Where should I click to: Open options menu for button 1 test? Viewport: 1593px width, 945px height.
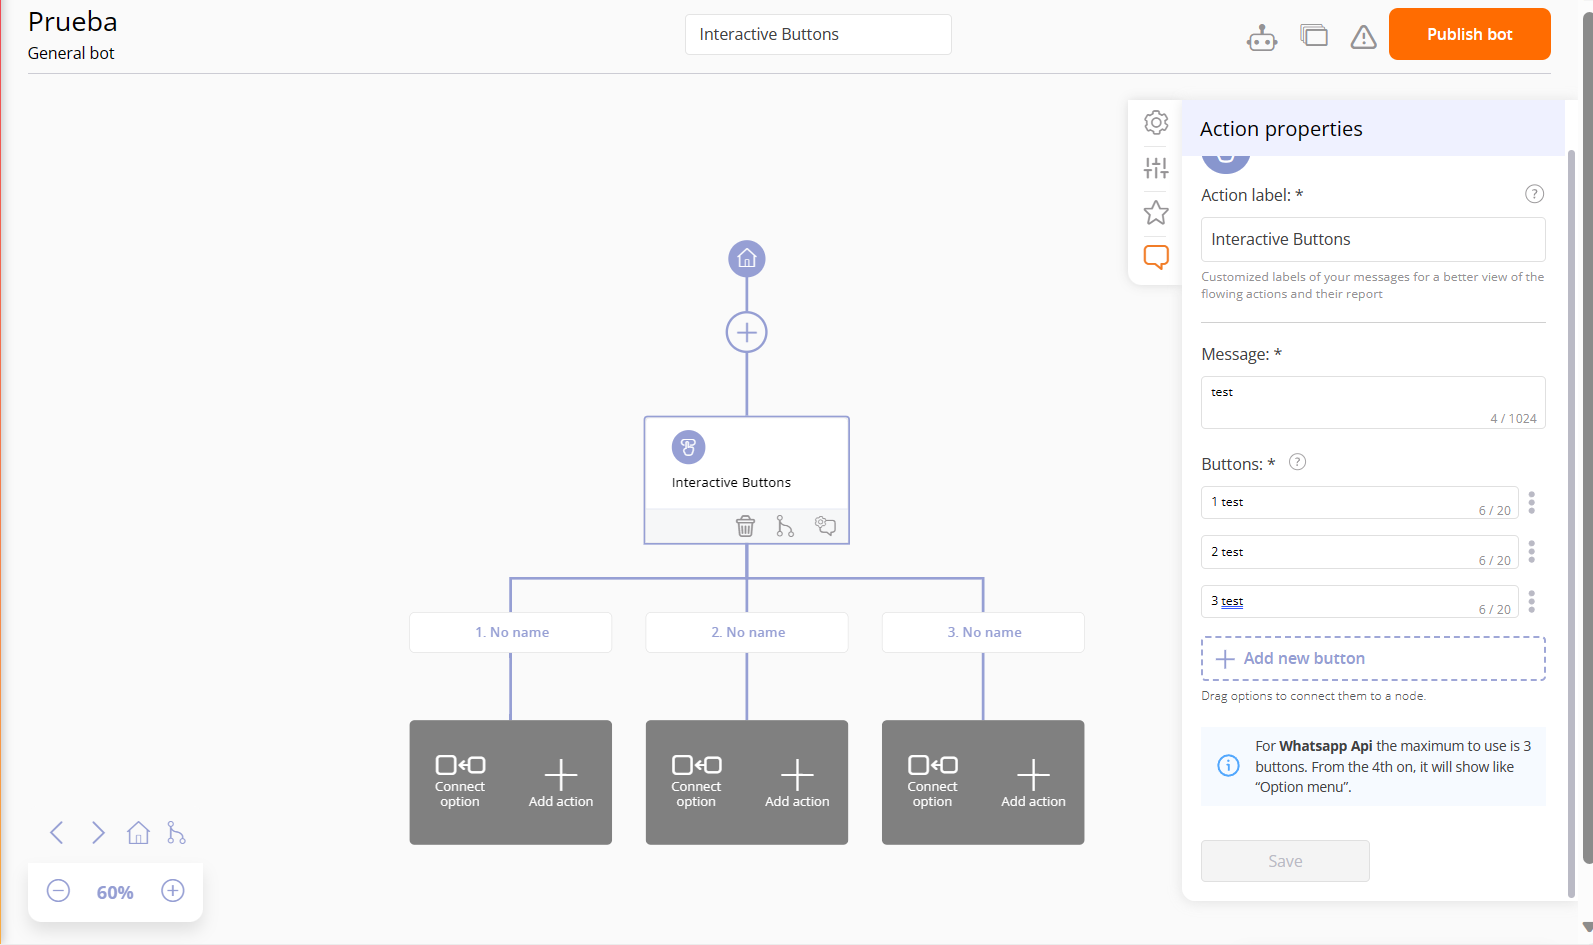point(1531,503)
